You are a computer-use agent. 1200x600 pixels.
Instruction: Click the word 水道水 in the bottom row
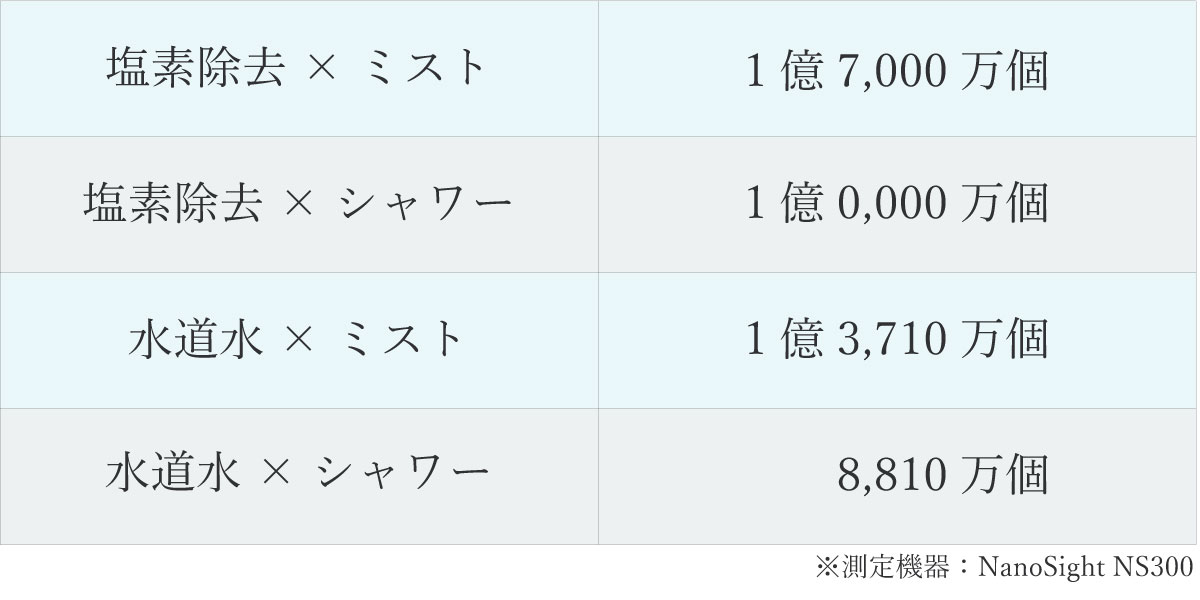point(173,476)
